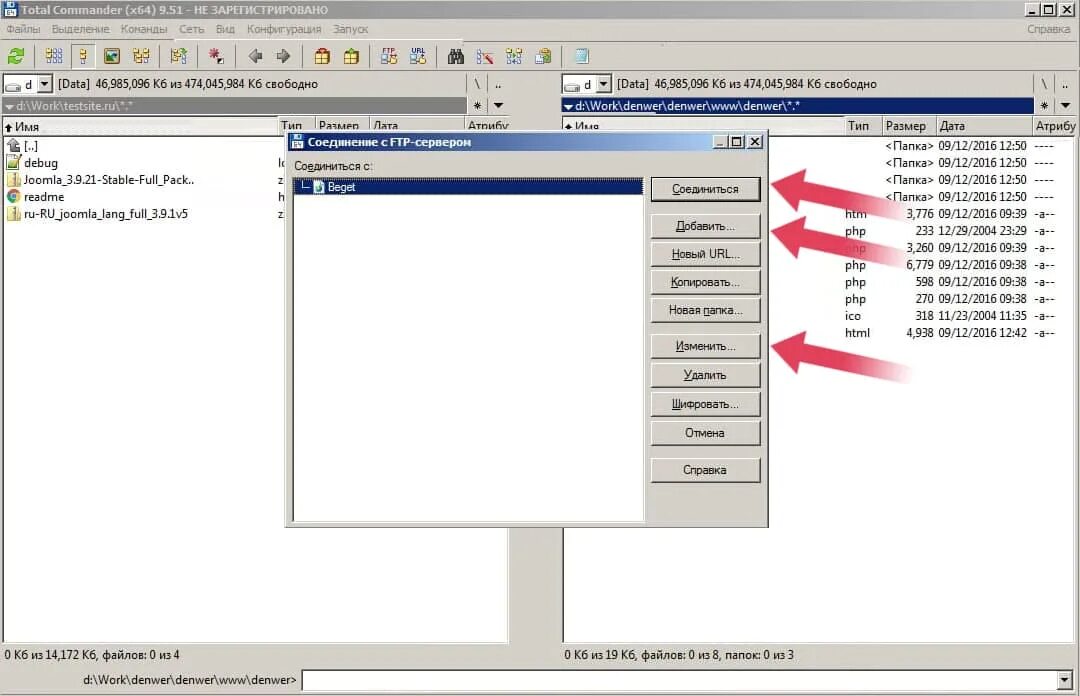Select the readme file in left panel
The width and height of the screenshot is (1080, 696).
point(44,197)
